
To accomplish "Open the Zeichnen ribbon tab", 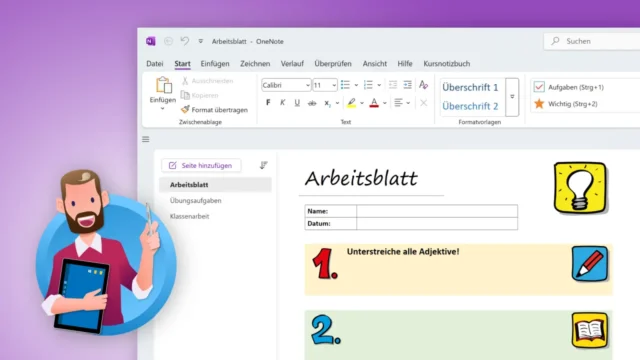I will click(255, 64).
